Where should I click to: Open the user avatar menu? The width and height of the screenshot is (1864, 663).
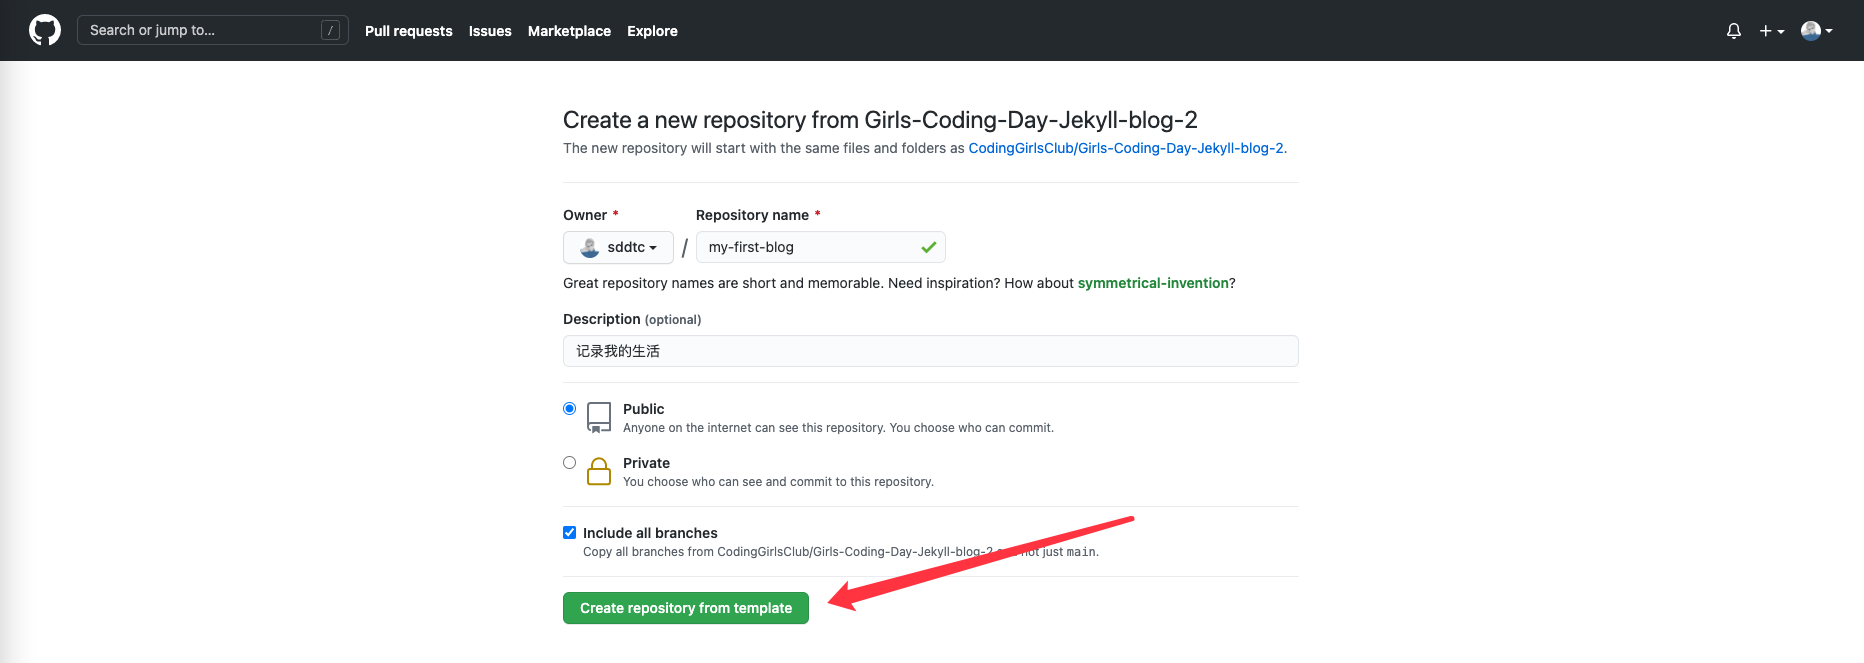coord(1817,31)
